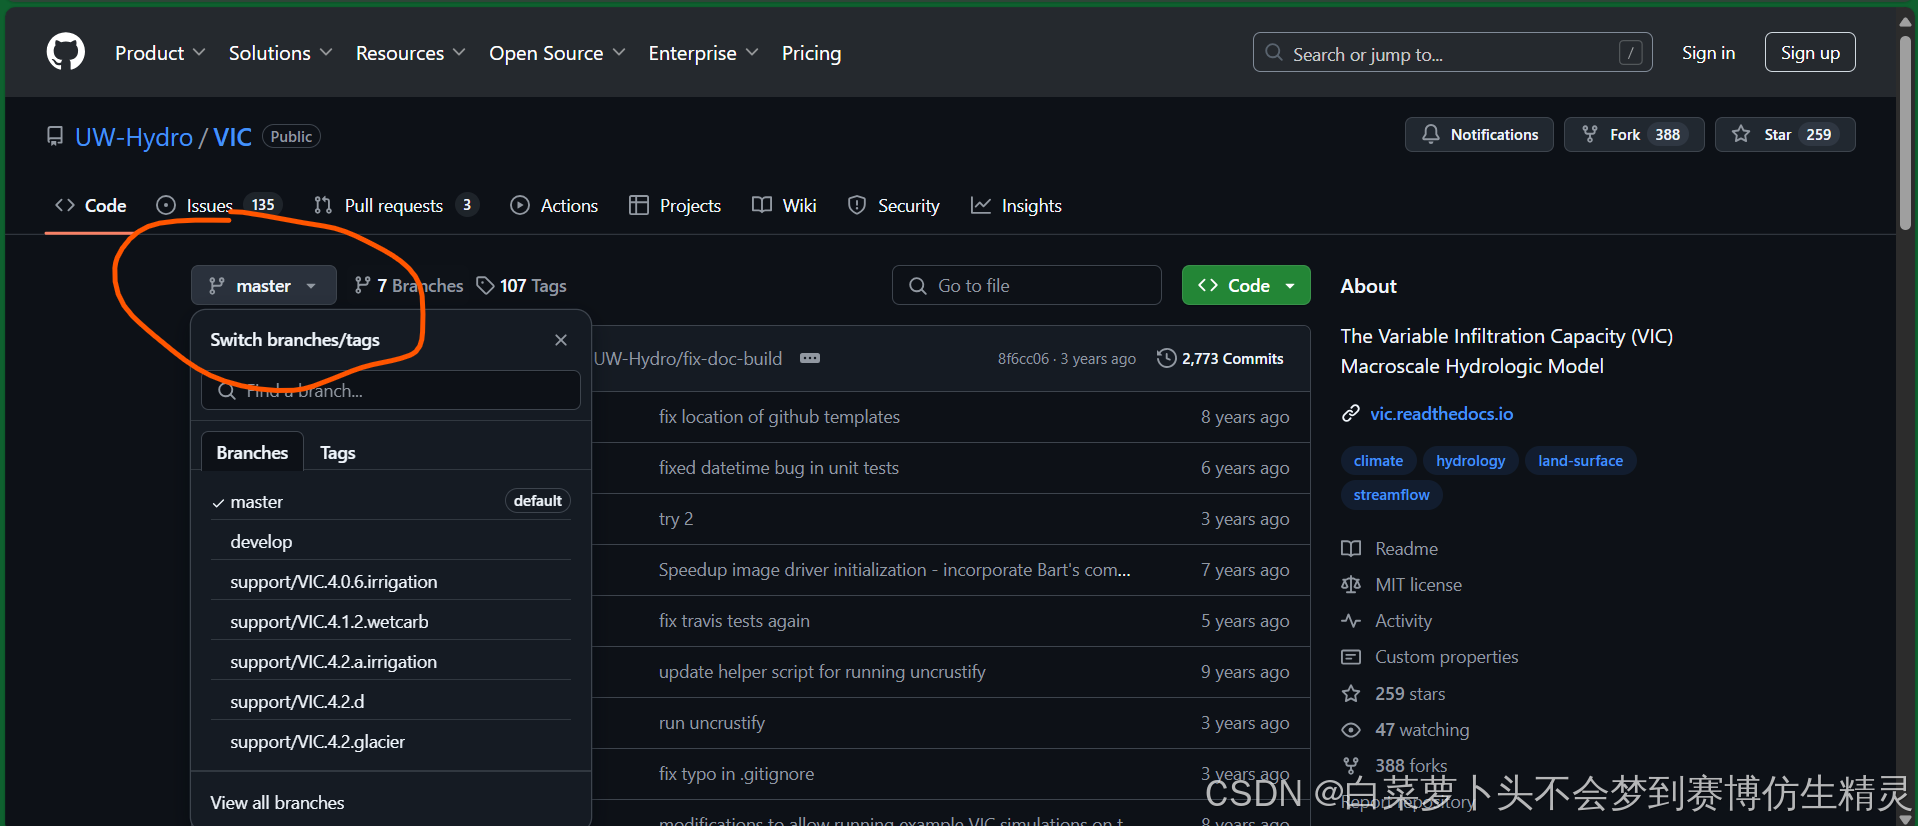
Task: Expand the Solutions menu
Action: tap(280, 53)
